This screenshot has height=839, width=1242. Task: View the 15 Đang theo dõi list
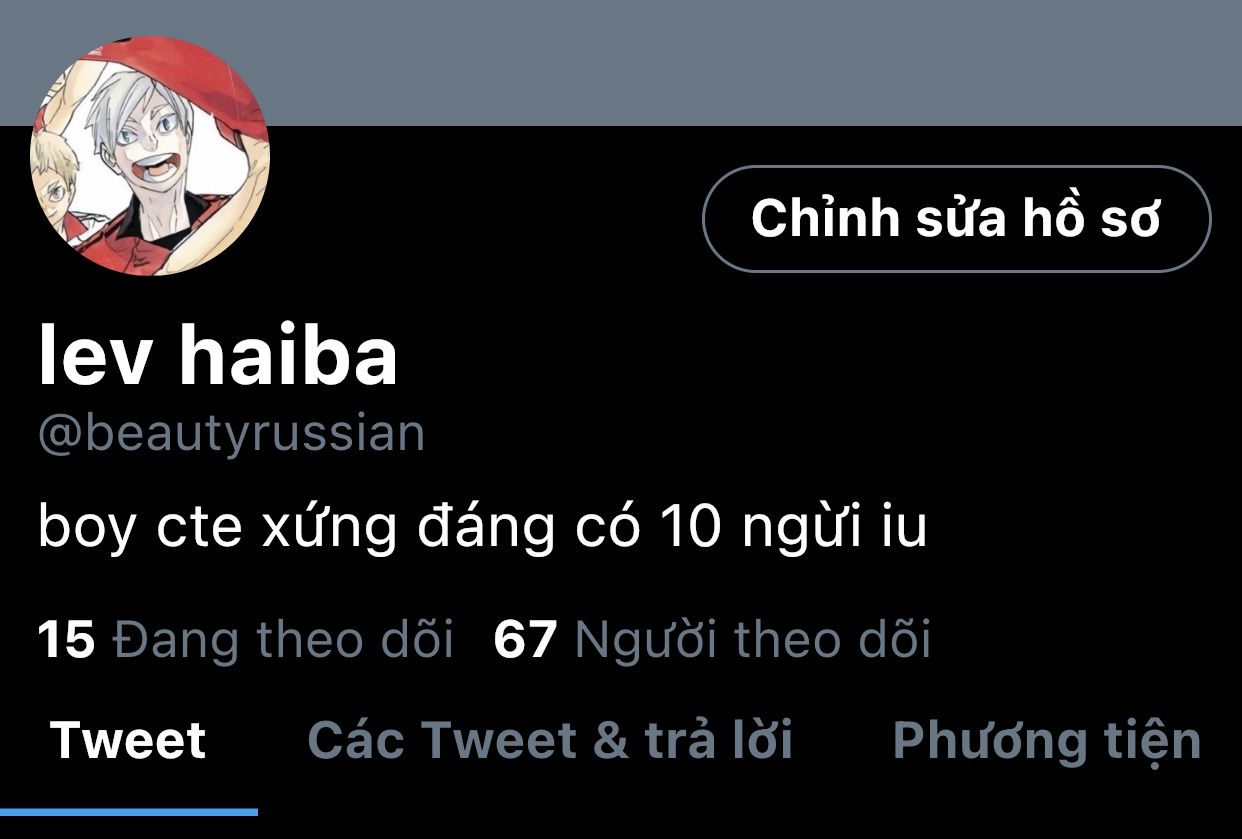coord(246,640)
